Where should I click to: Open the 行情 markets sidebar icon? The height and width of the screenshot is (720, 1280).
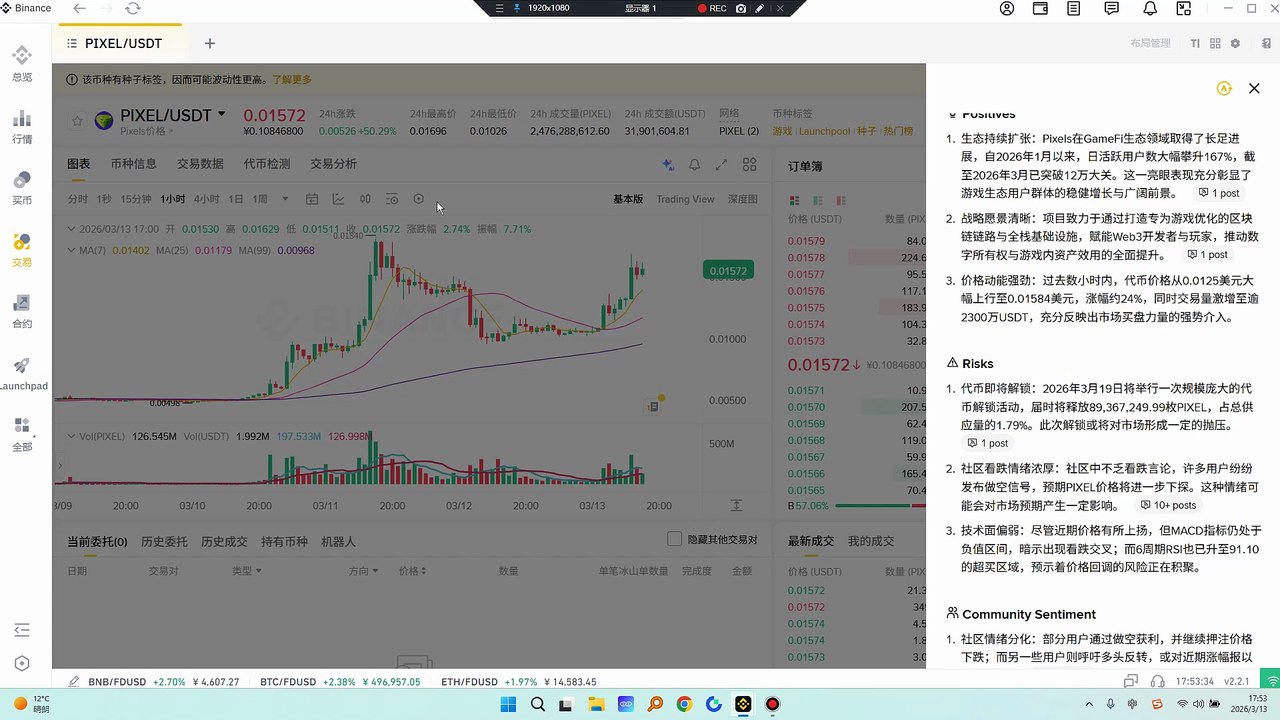coord(22,125)
